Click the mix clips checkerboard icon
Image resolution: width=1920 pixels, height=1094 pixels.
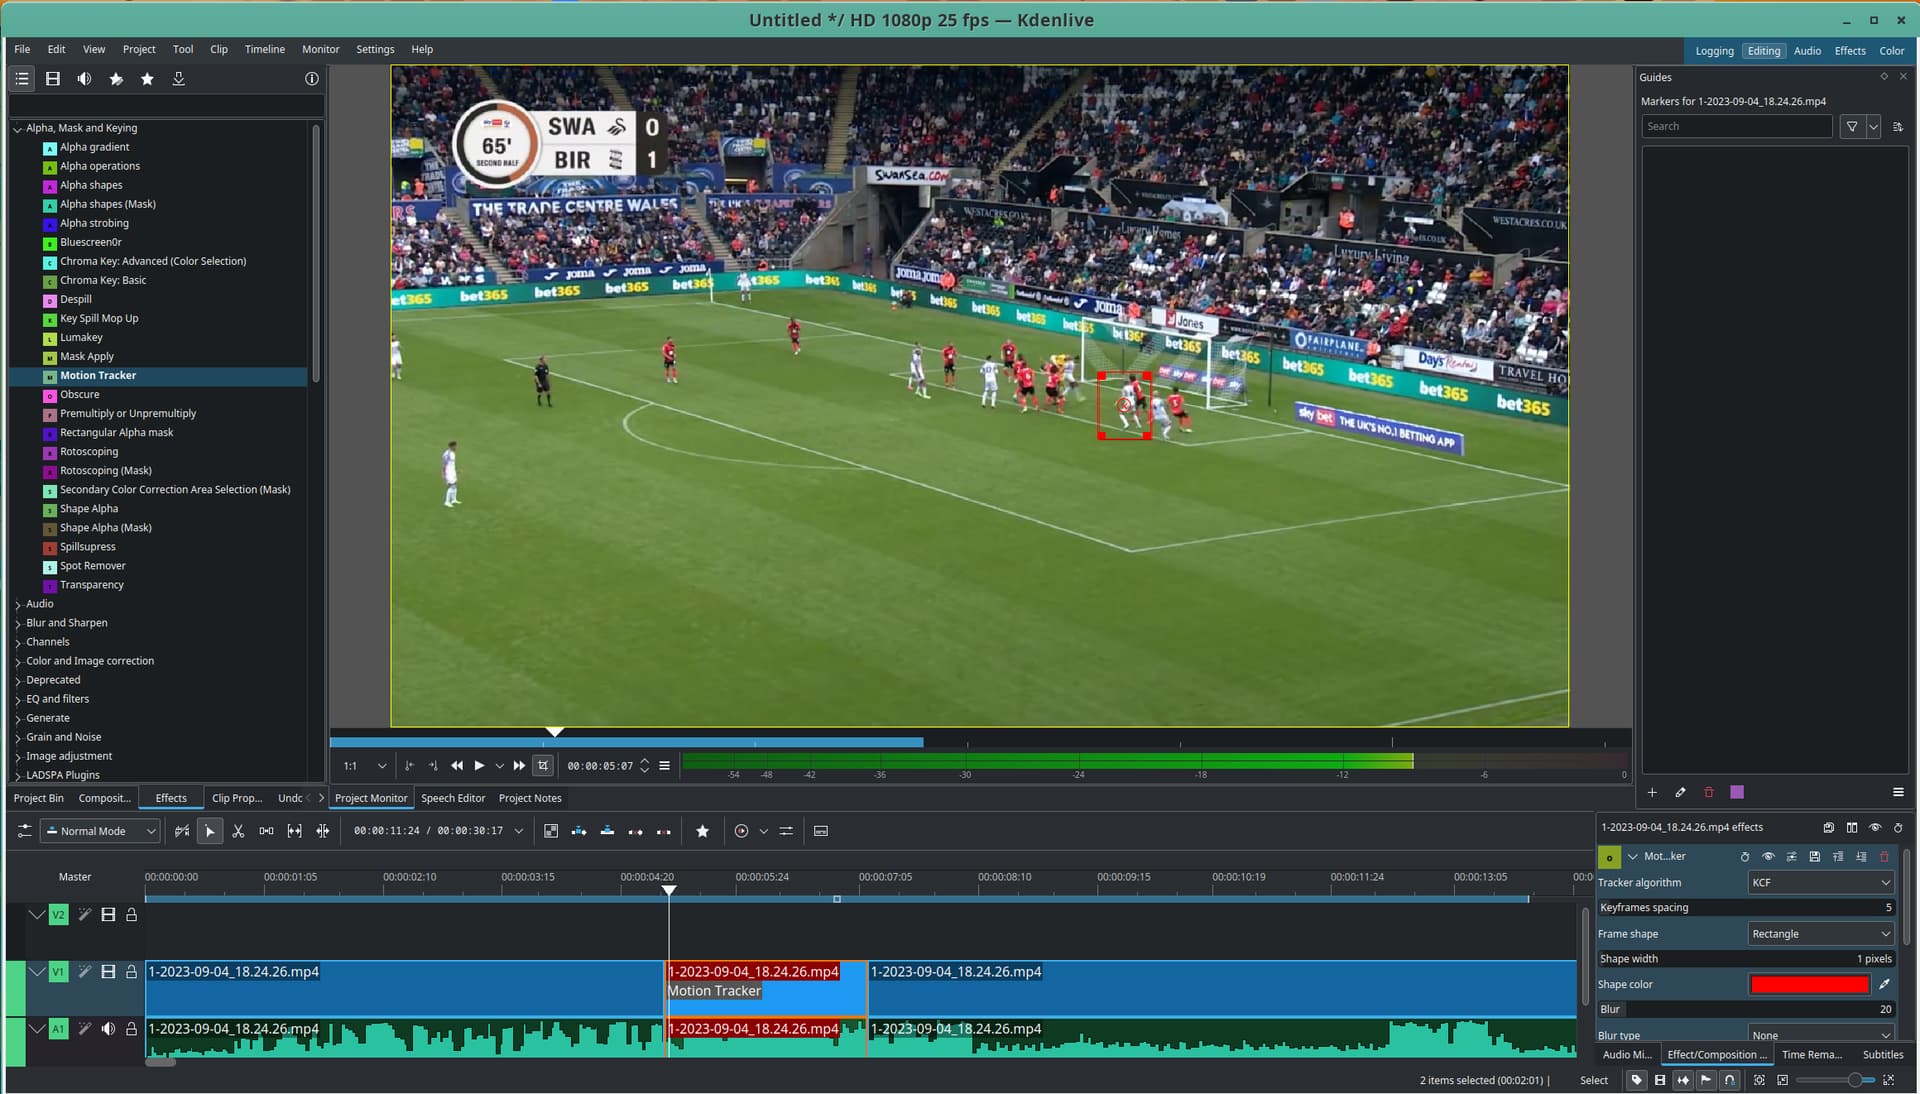551,831
